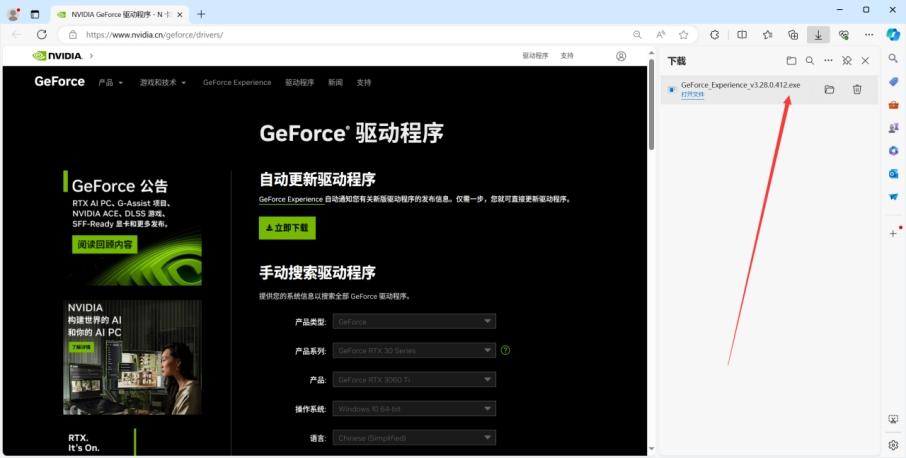906x458 pixels.
Task: Open the 产品系列 dropdown list
Action: 414,351
